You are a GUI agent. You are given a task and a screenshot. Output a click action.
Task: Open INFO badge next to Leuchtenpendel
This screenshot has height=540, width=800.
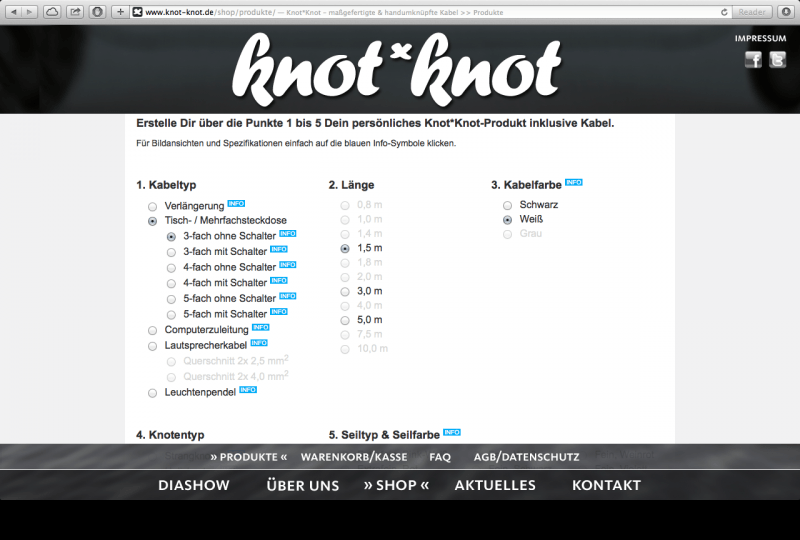click(x=248, y=389)
